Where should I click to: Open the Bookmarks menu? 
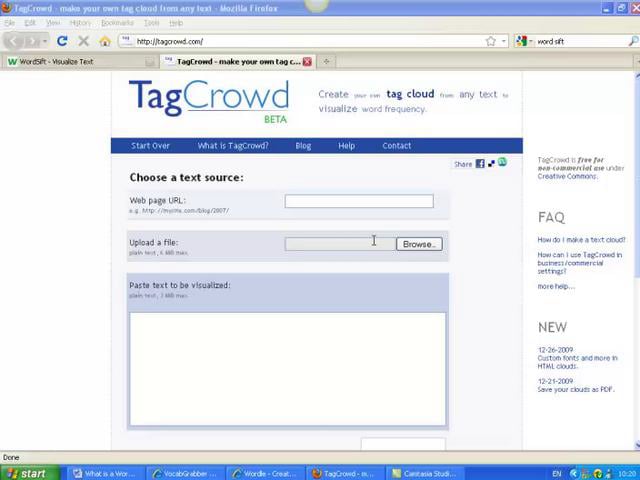coord(117,23)
